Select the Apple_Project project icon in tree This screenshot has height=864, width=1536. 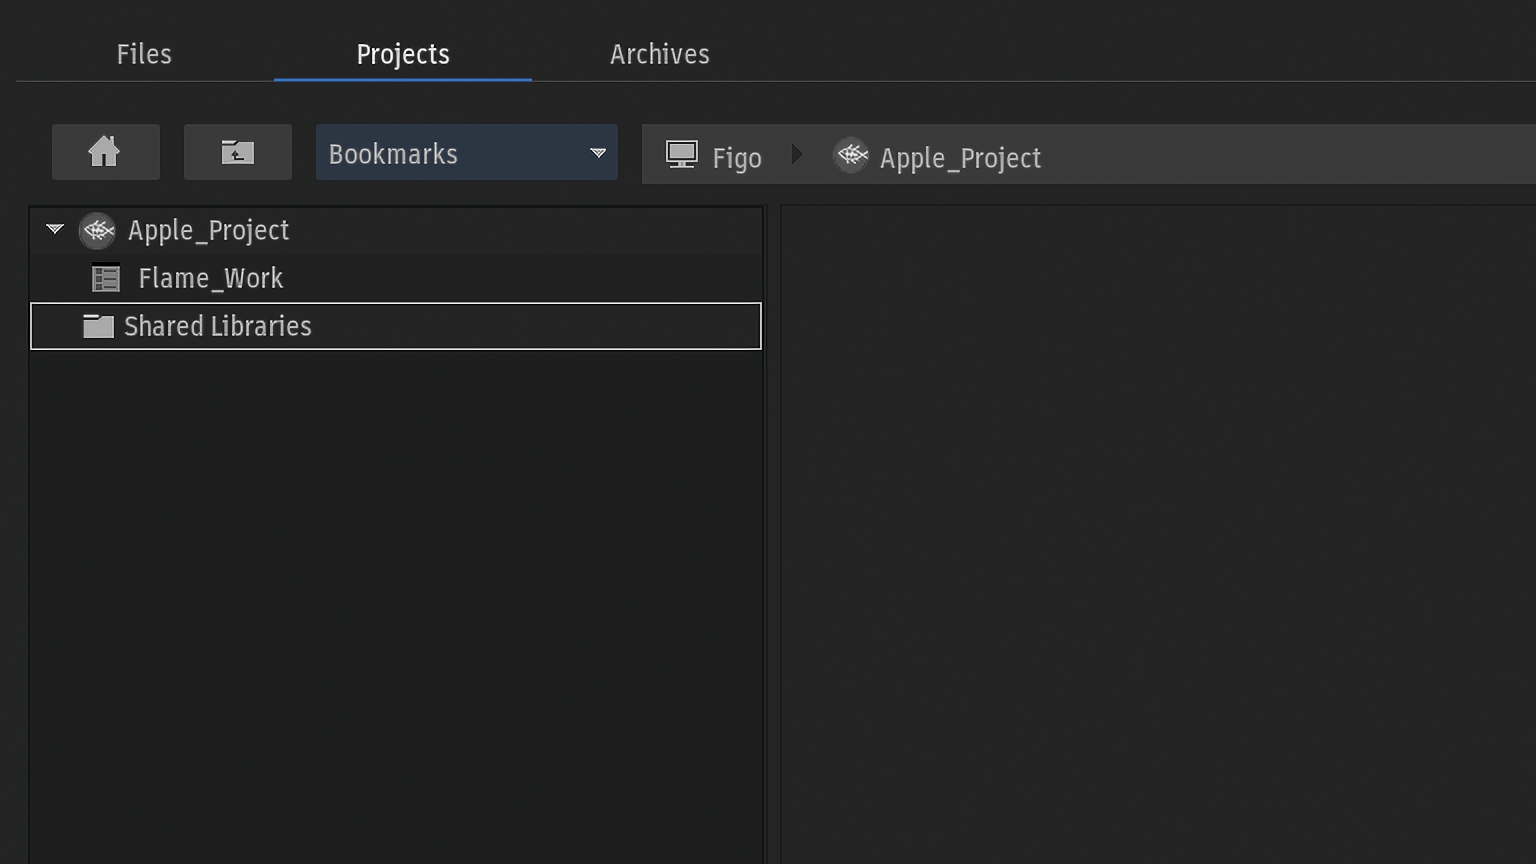[x=98, y=230]
